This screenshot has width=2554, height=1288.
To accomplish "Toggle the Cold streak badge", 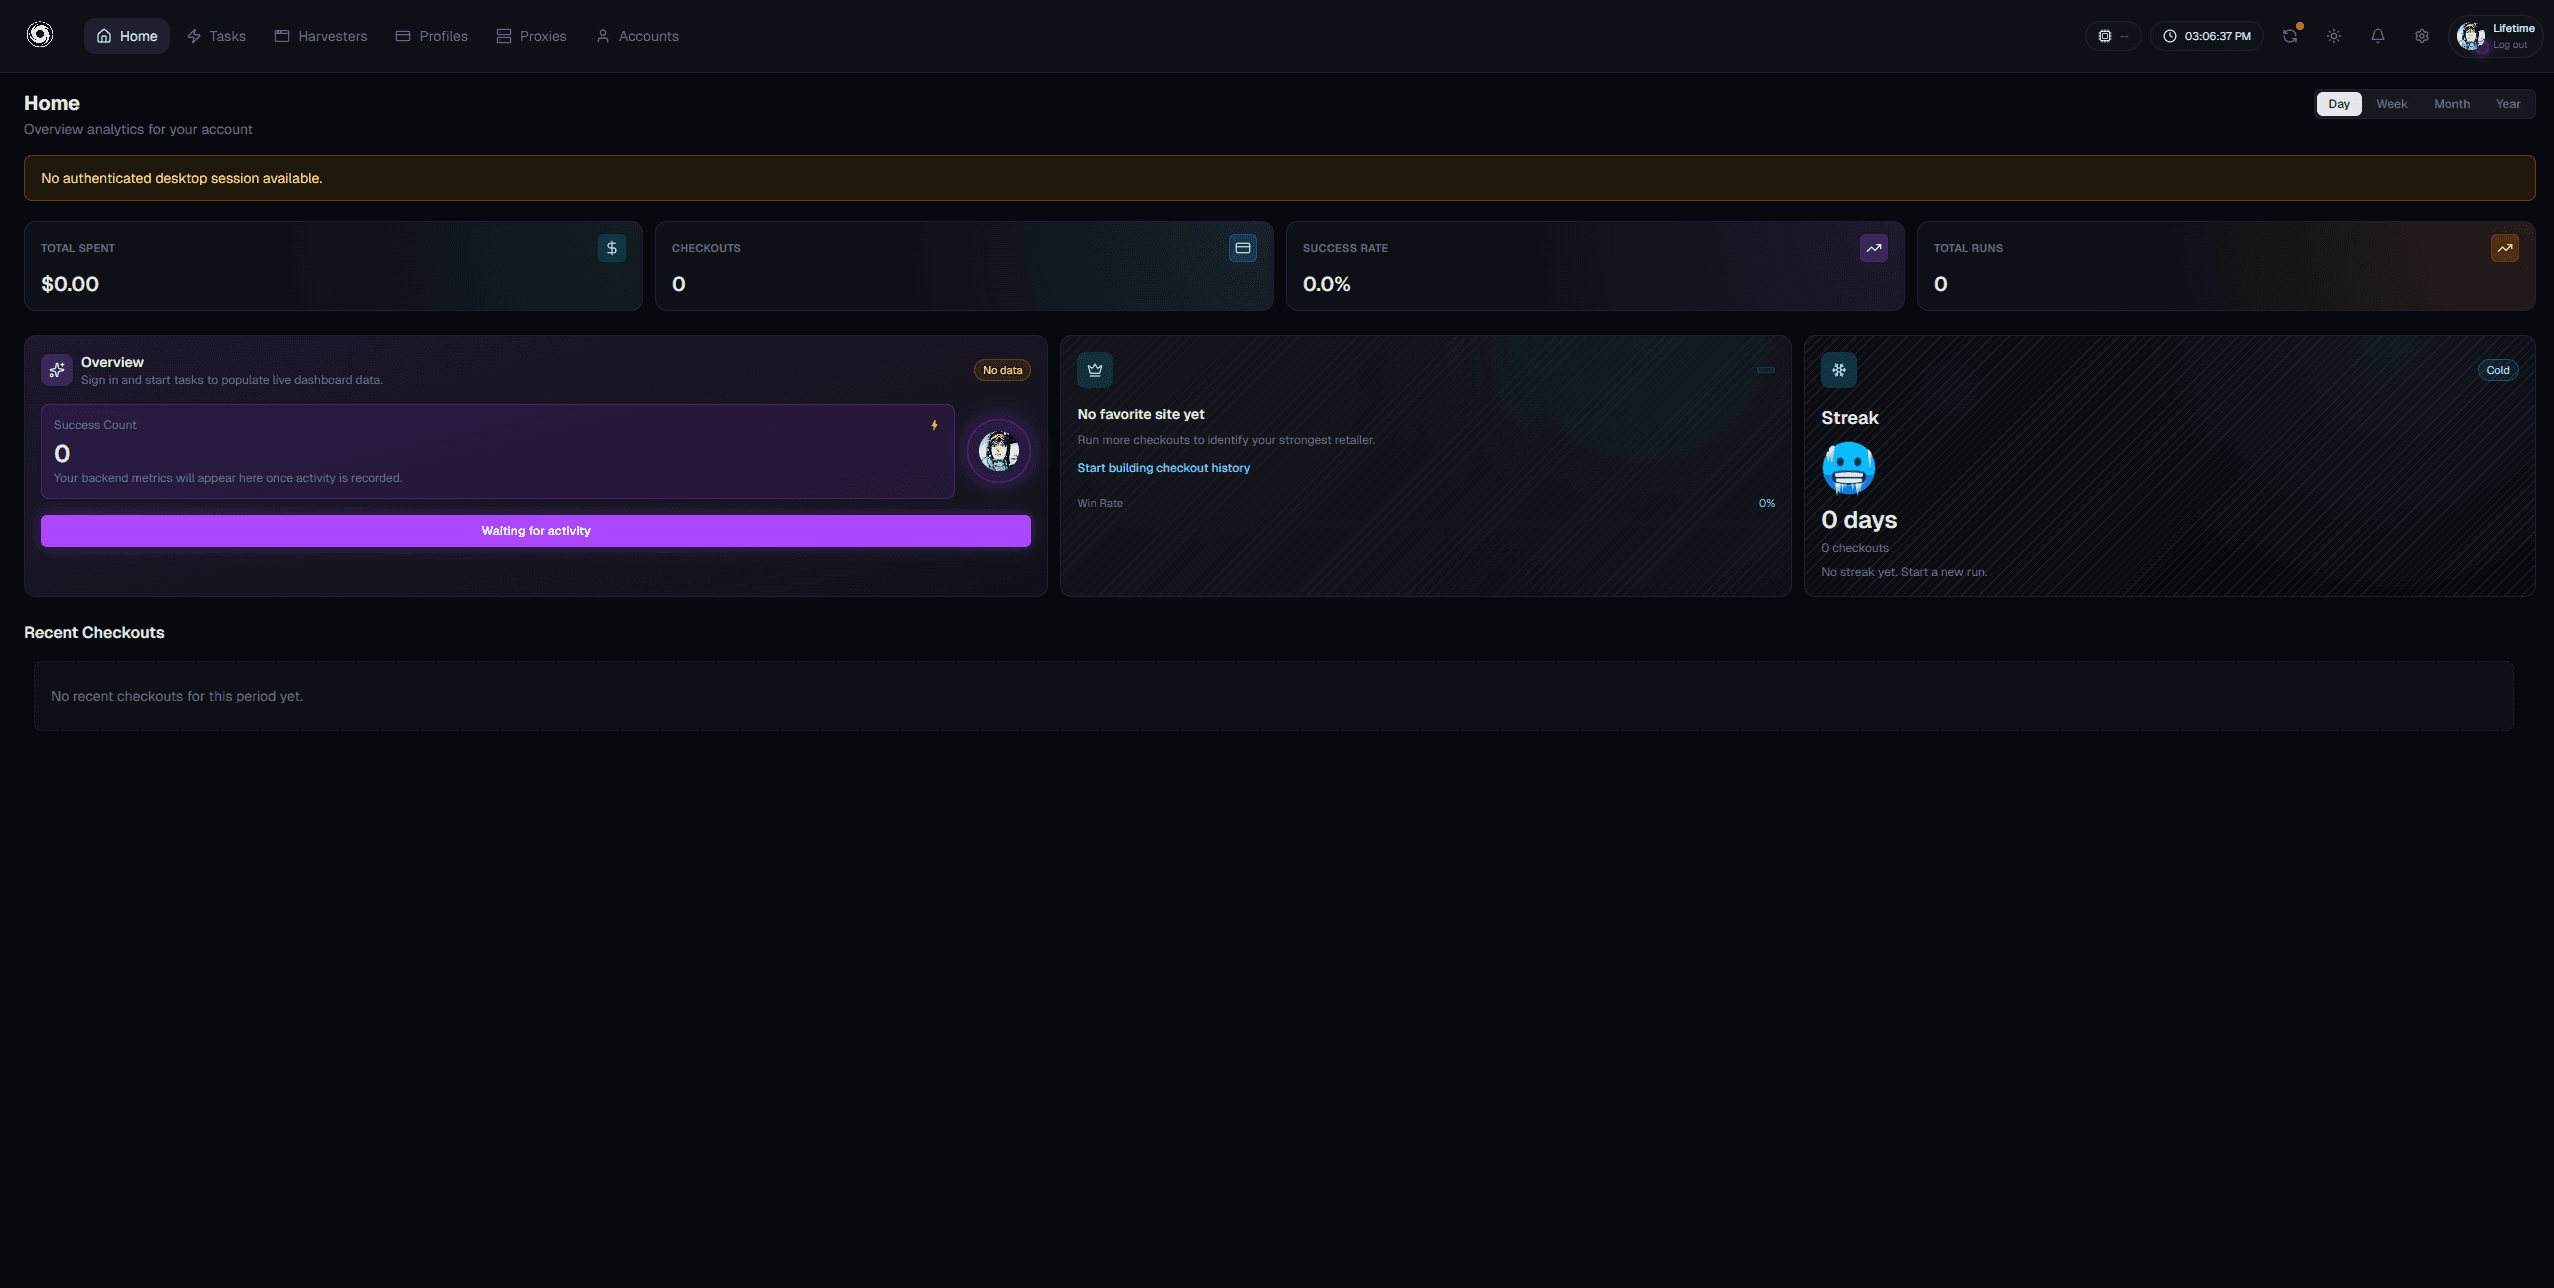I will (x=2497, y=369).
